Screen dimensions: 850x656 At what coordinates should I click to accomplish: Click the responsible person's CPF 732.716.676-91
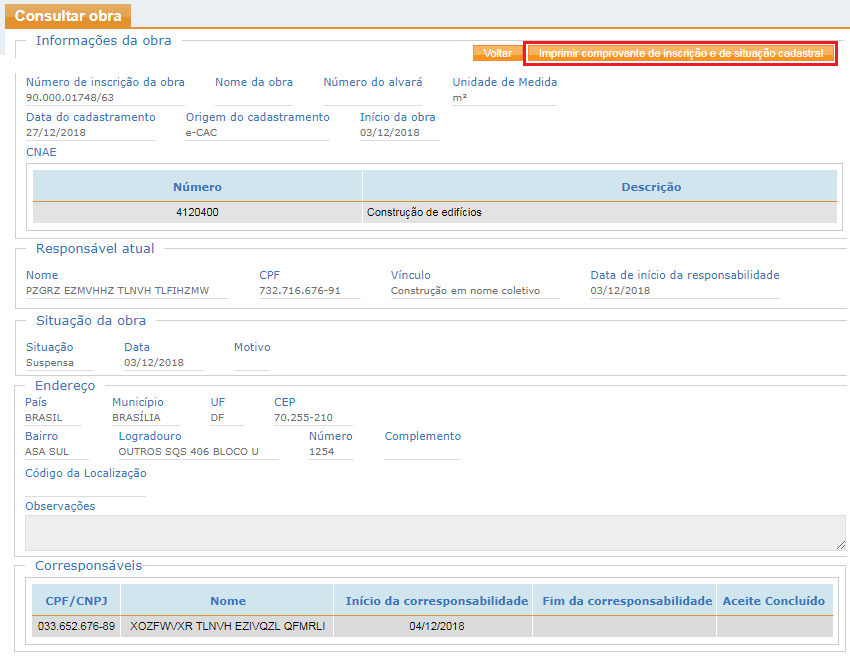299,291
